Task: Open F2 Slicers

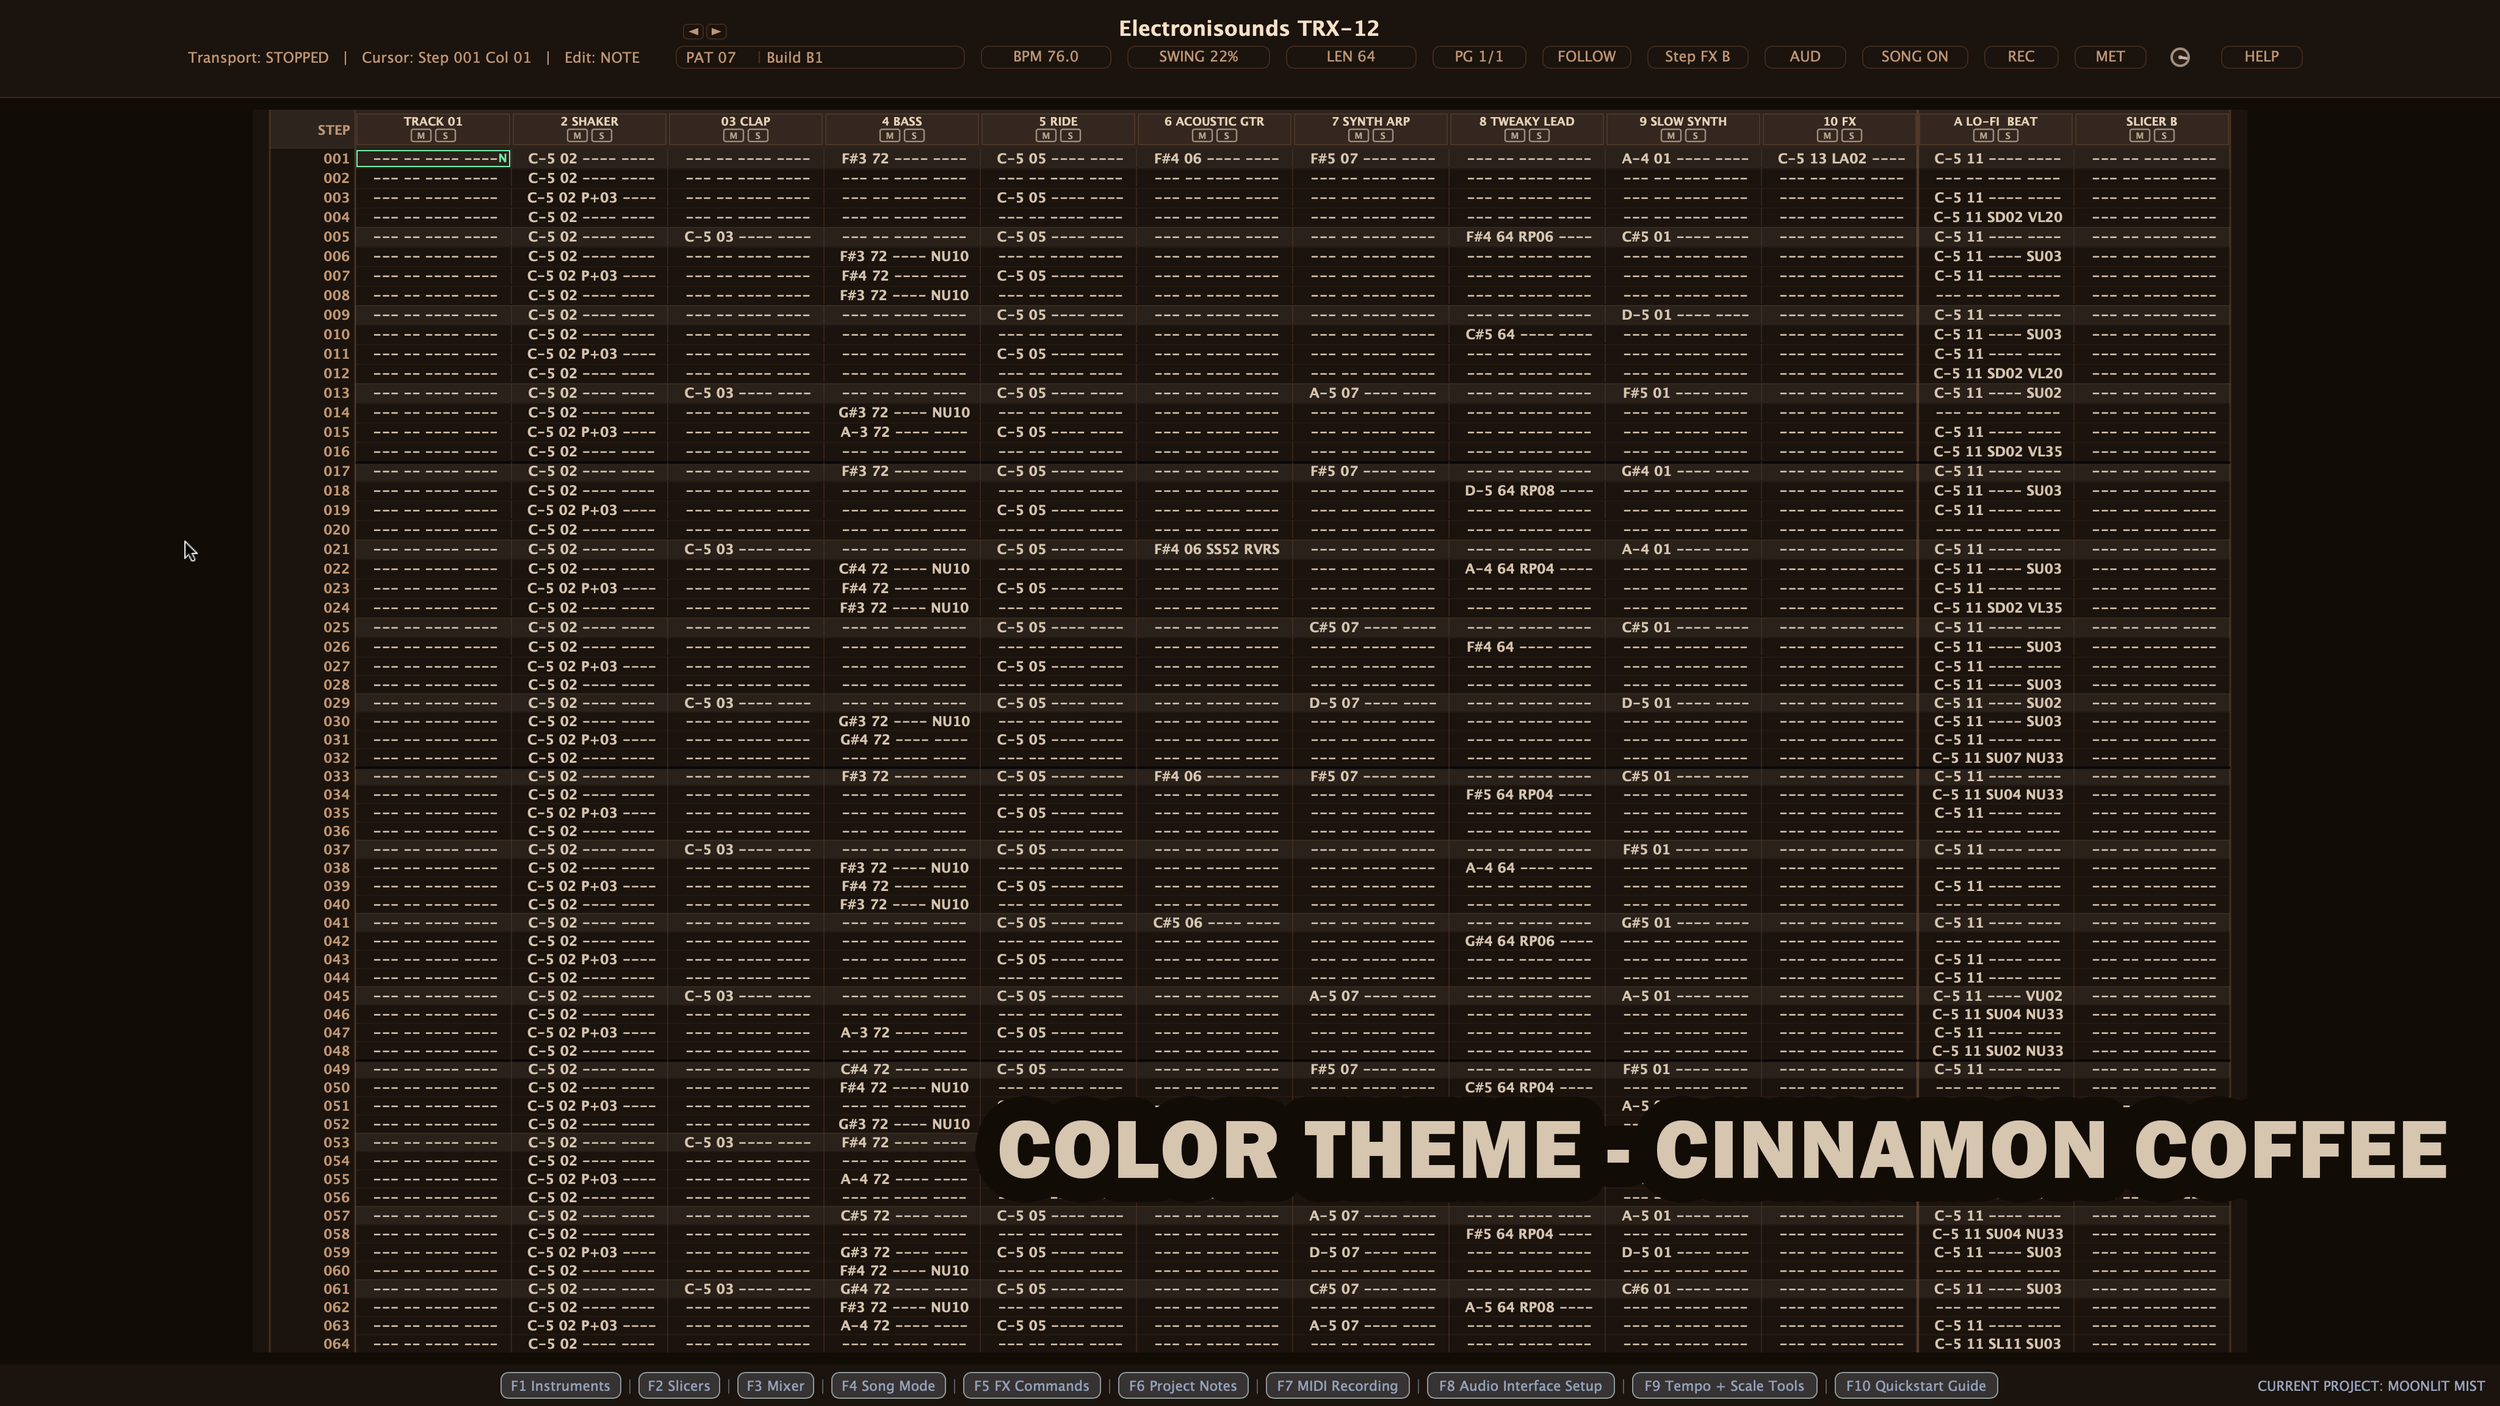Action: (679, 1386)
